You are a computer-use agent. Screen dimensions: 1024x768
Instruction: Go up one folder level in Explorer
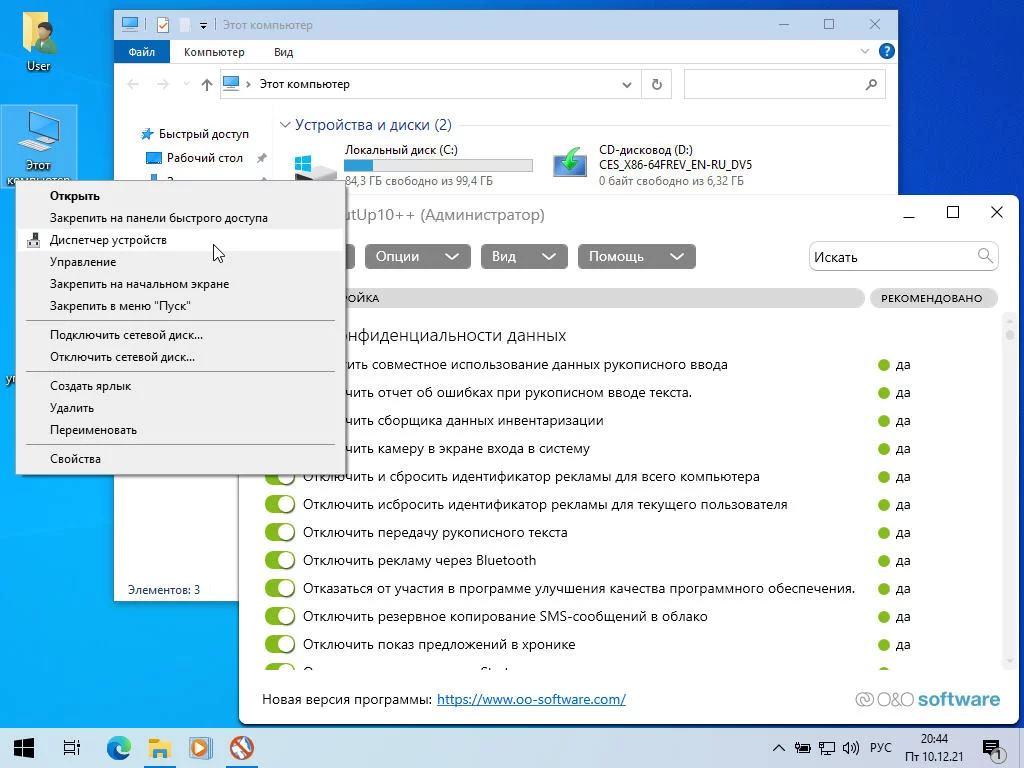[206, 84]
